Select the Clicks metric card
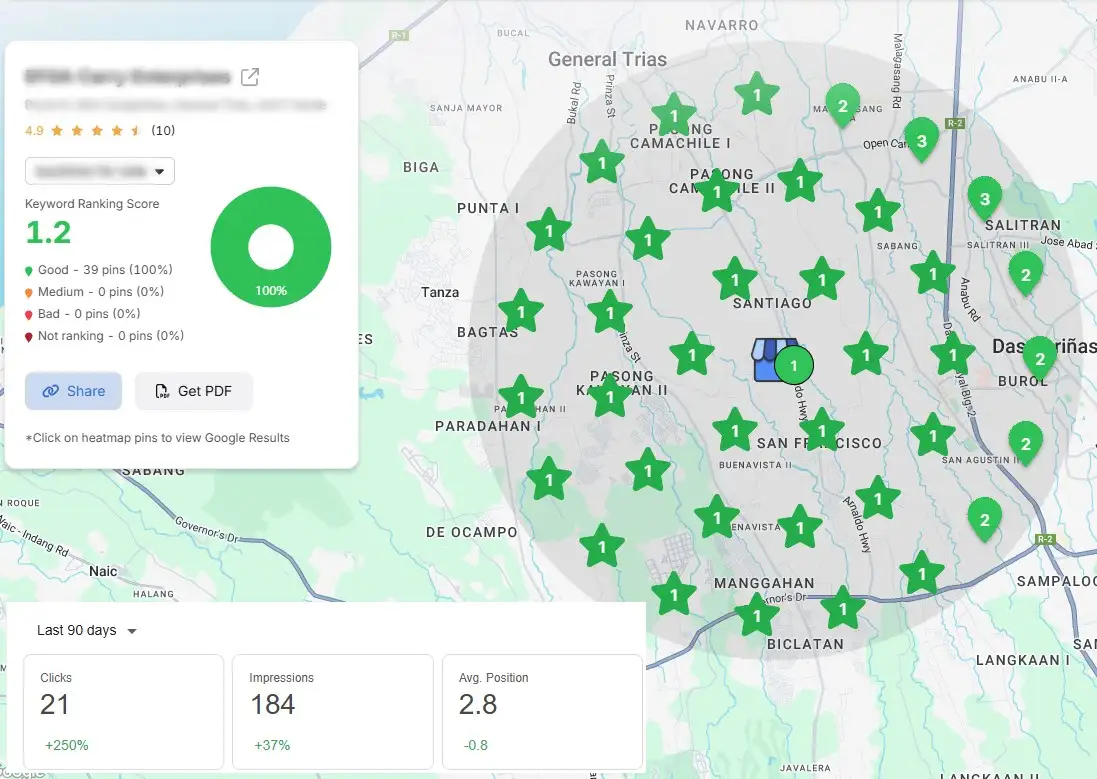This screenshot has height=779, width=1097. click(x=123, y=711)
